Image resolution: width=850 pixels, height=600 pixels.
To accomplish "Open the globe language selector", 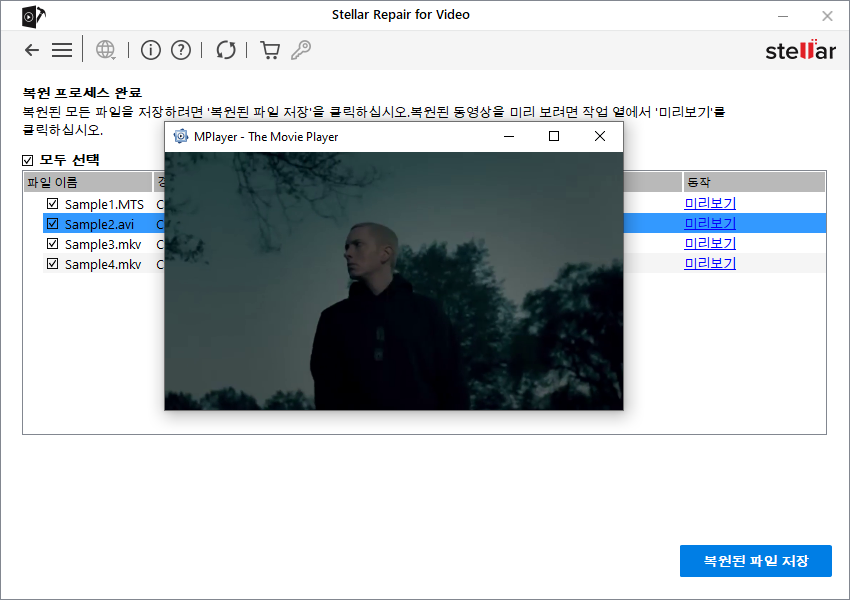I will [105, 50].
